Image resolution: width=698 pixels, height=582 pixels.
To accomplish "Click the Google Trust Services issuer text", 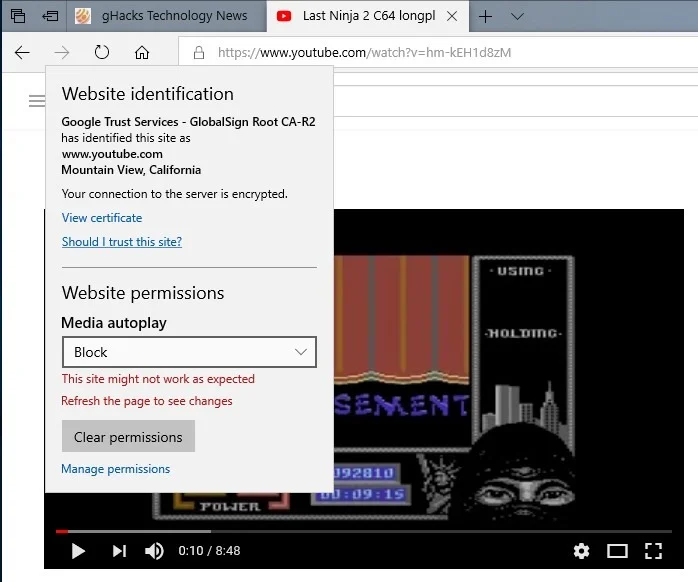I will [188, 122].
